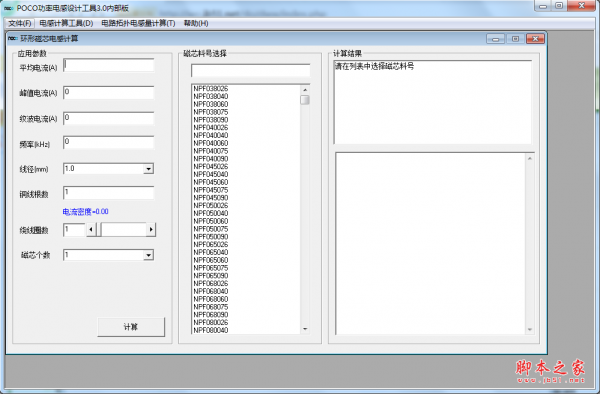This screenshot has height=394, width=600.
Task: Click results box scrollbar up arrow
Action: pos(530,158)
